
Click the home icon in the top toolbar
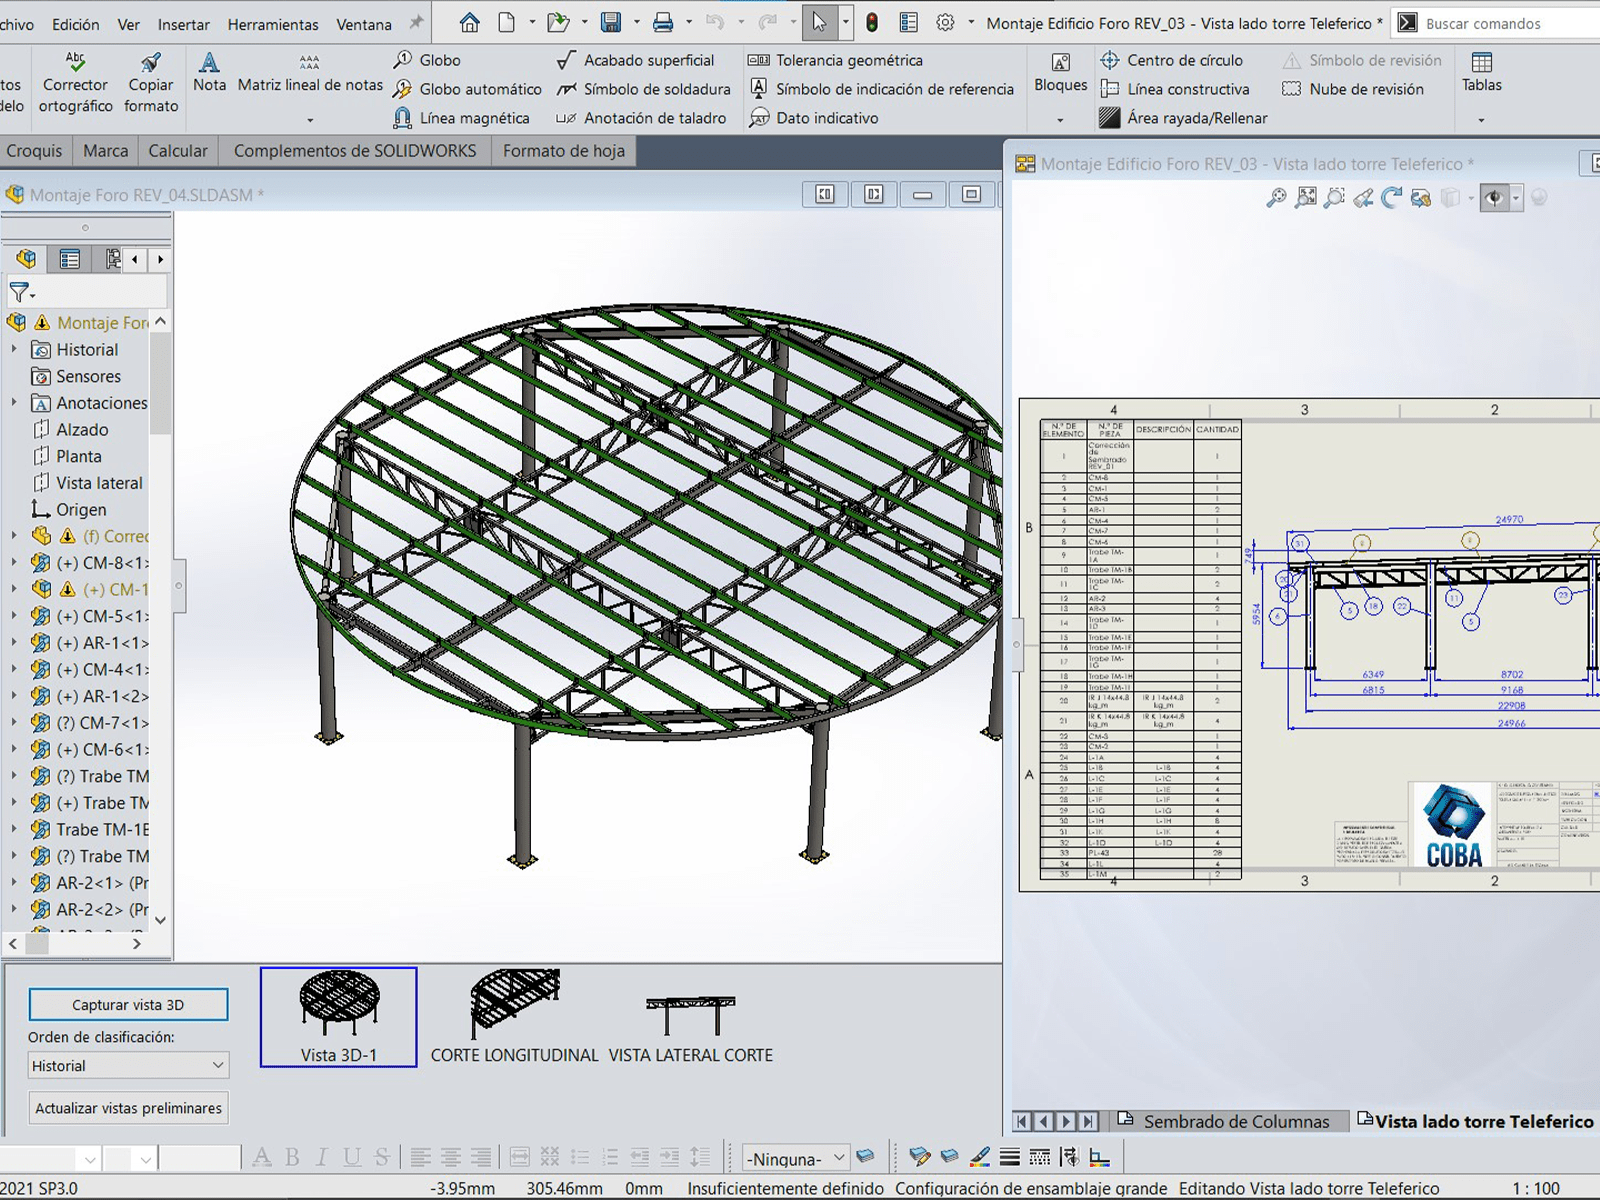click(469, 22)
